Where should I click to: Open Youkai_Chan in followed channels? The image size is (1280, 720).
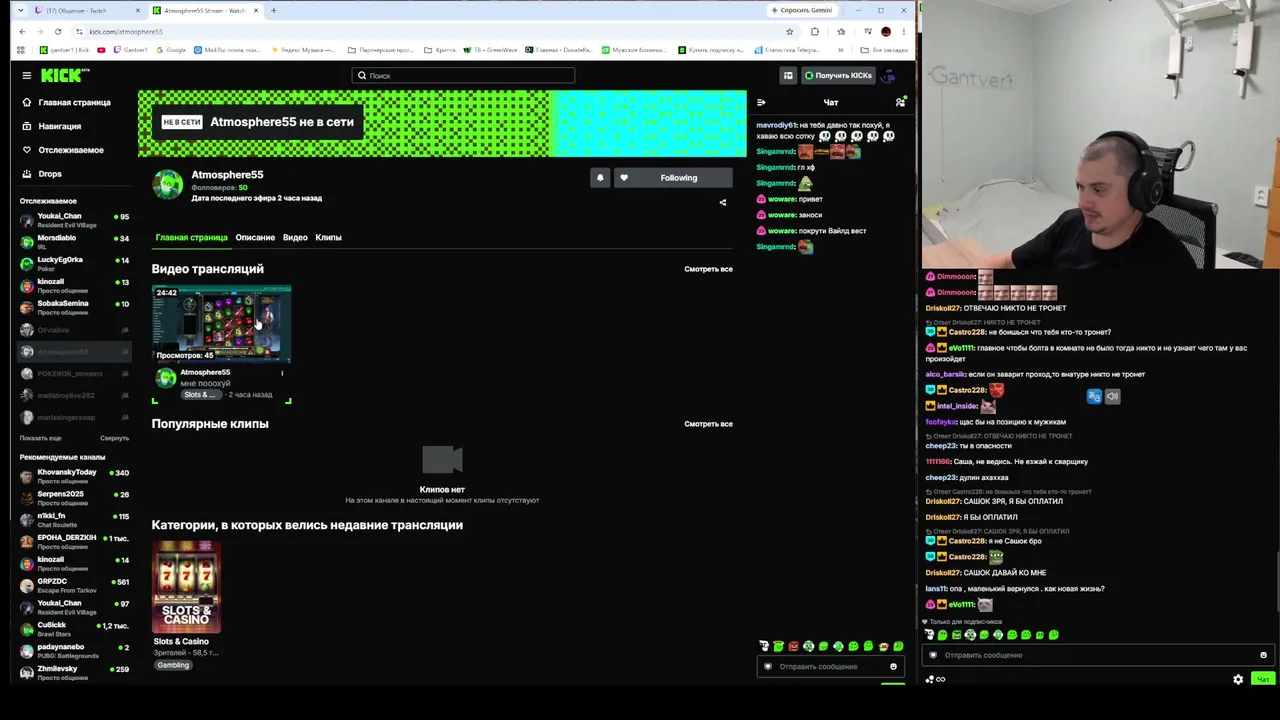(74, 220)
